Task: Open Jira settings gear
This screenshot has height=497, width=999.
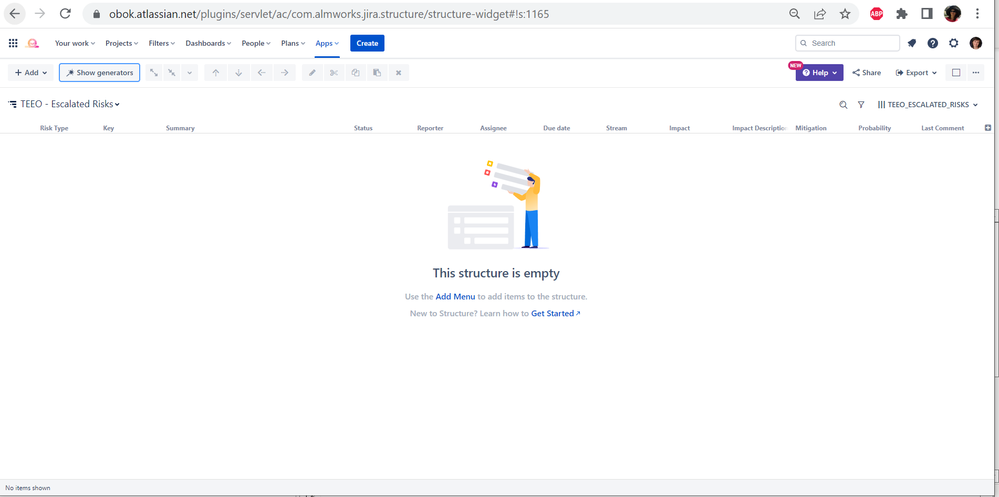Action: coord(954,43)
